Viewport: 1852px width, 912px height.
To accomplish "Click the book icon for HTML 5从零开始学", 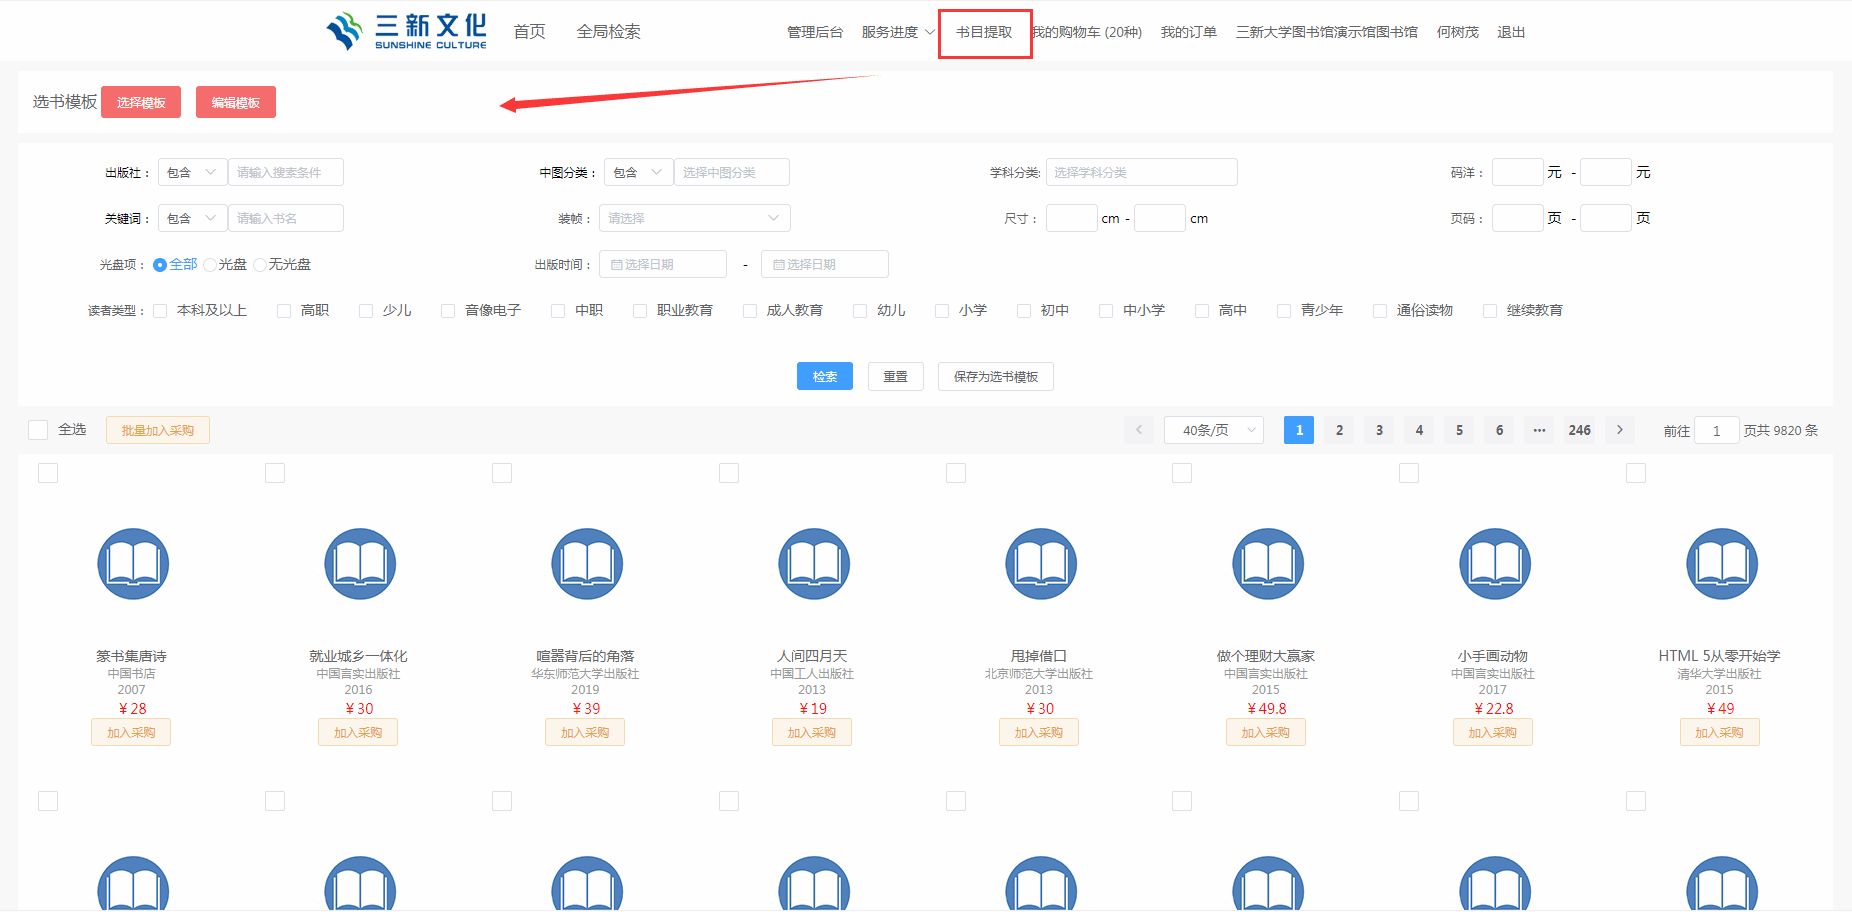I will click(1721, 564).
